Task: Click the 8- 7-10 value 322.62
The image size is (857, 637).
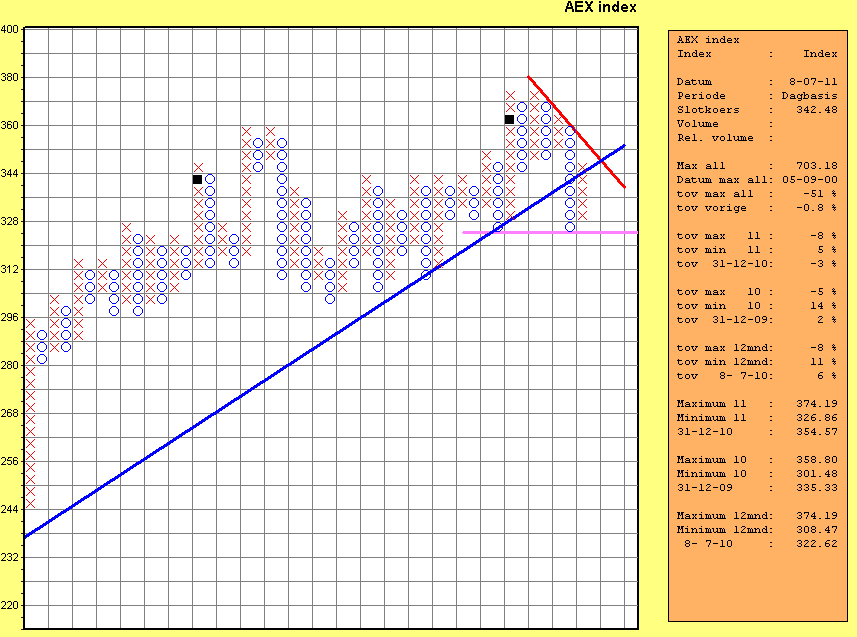Action: pos(816,544)
